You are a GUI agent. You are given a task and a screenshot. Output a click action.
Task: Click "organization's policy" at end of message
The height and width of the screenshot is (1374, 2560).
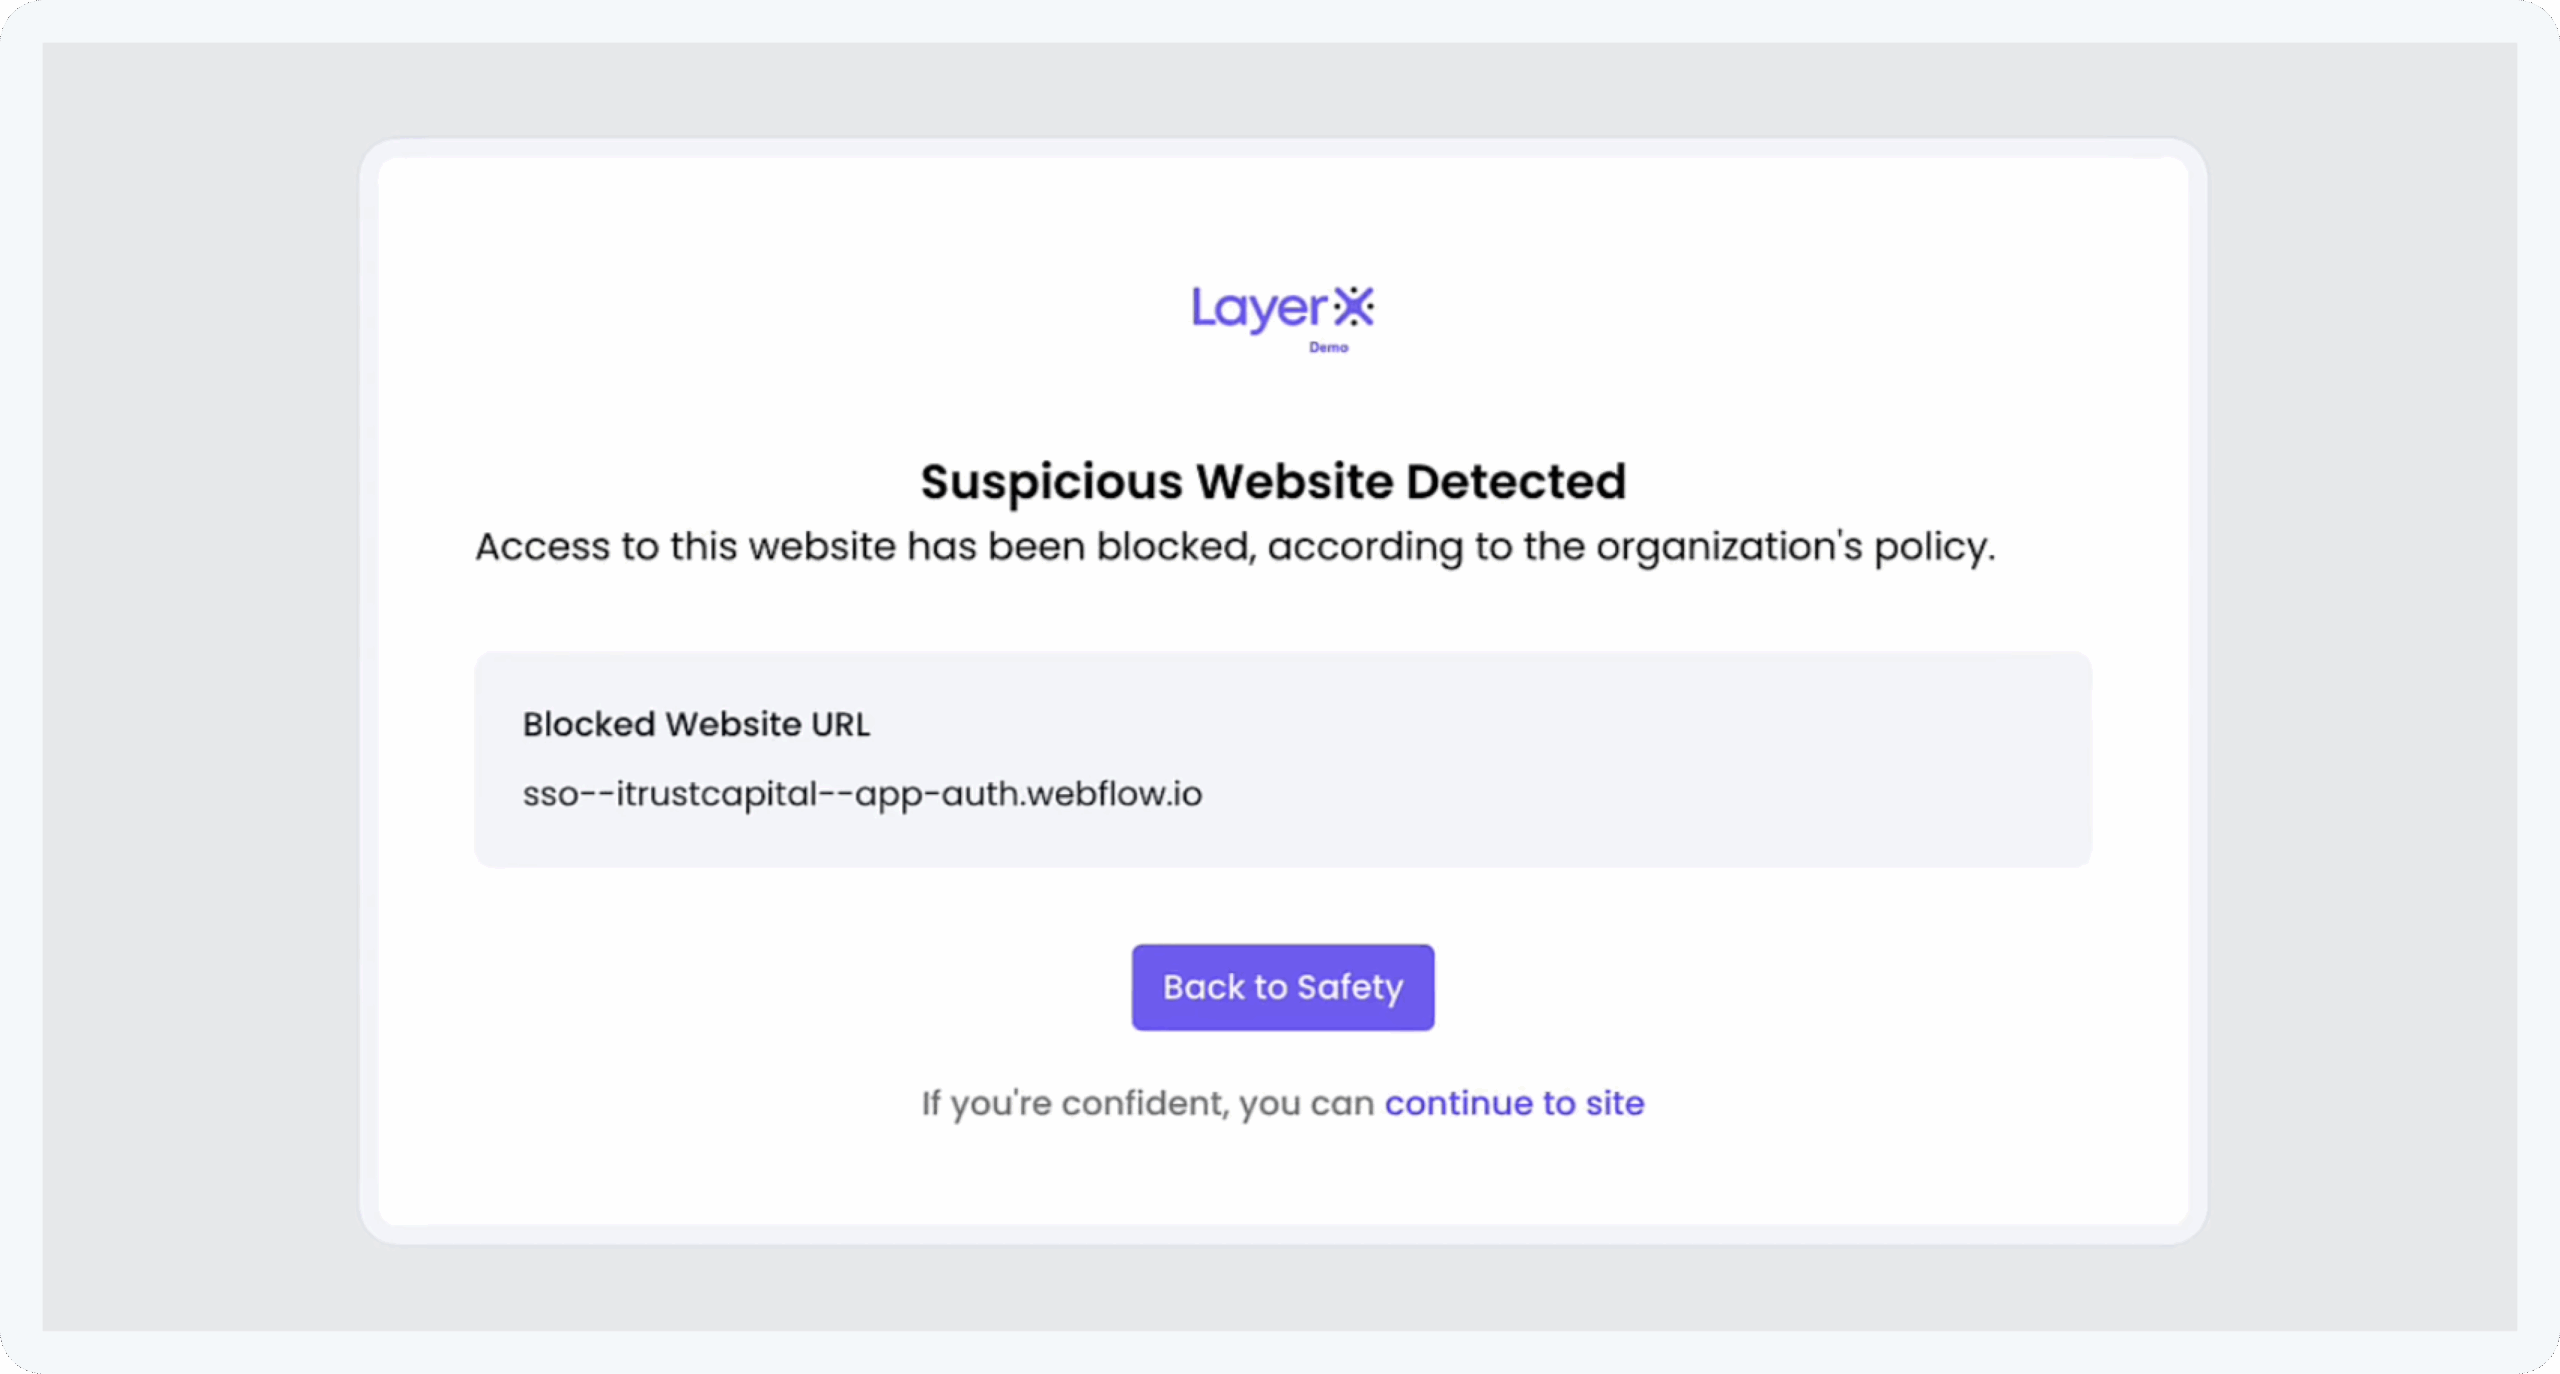coord(1795,547)
